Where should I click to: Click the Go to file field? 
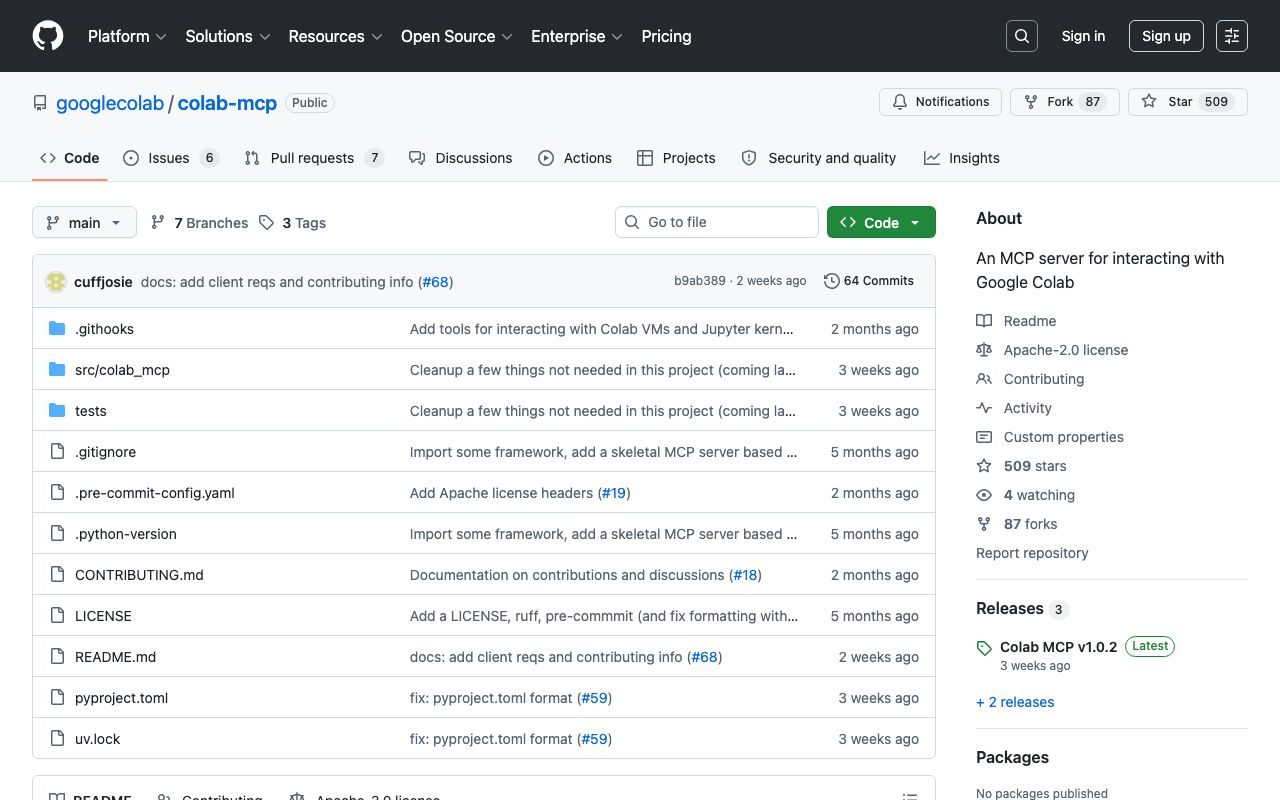[x=716, y=222]
